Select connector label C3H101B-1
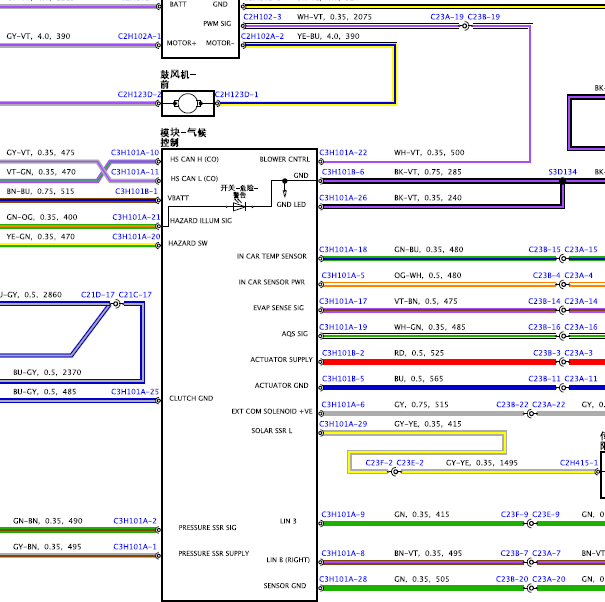Screen dimensions: 605x602 pos(136,191)
